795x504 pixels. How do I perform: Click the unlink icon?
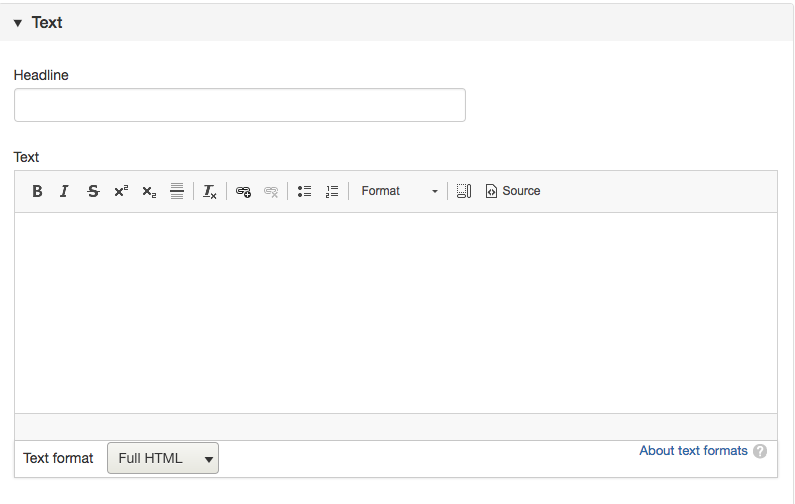pyautogui.click(x=271, y=191)
